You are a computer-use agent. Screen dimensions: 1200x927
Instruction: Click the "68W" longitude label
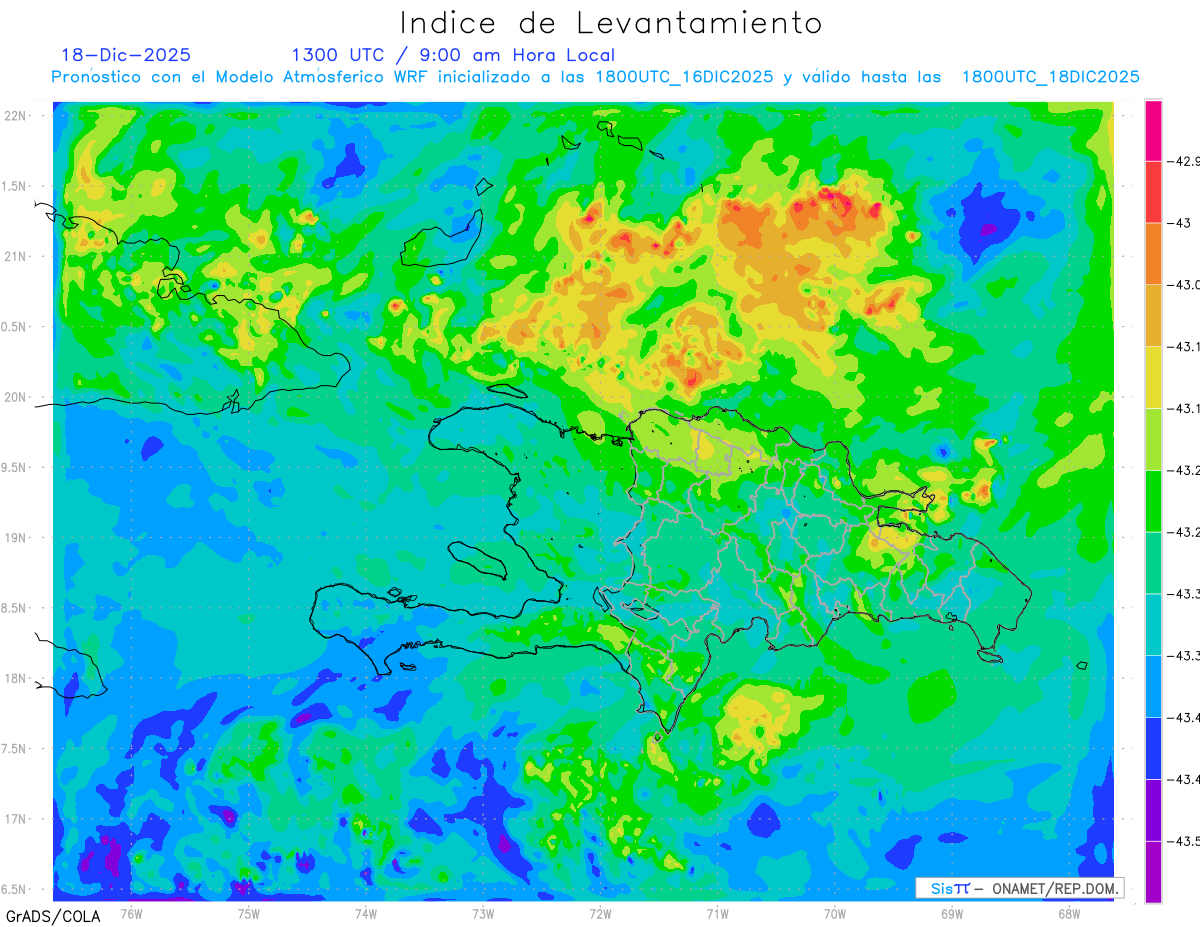[x=1068, y=913]
